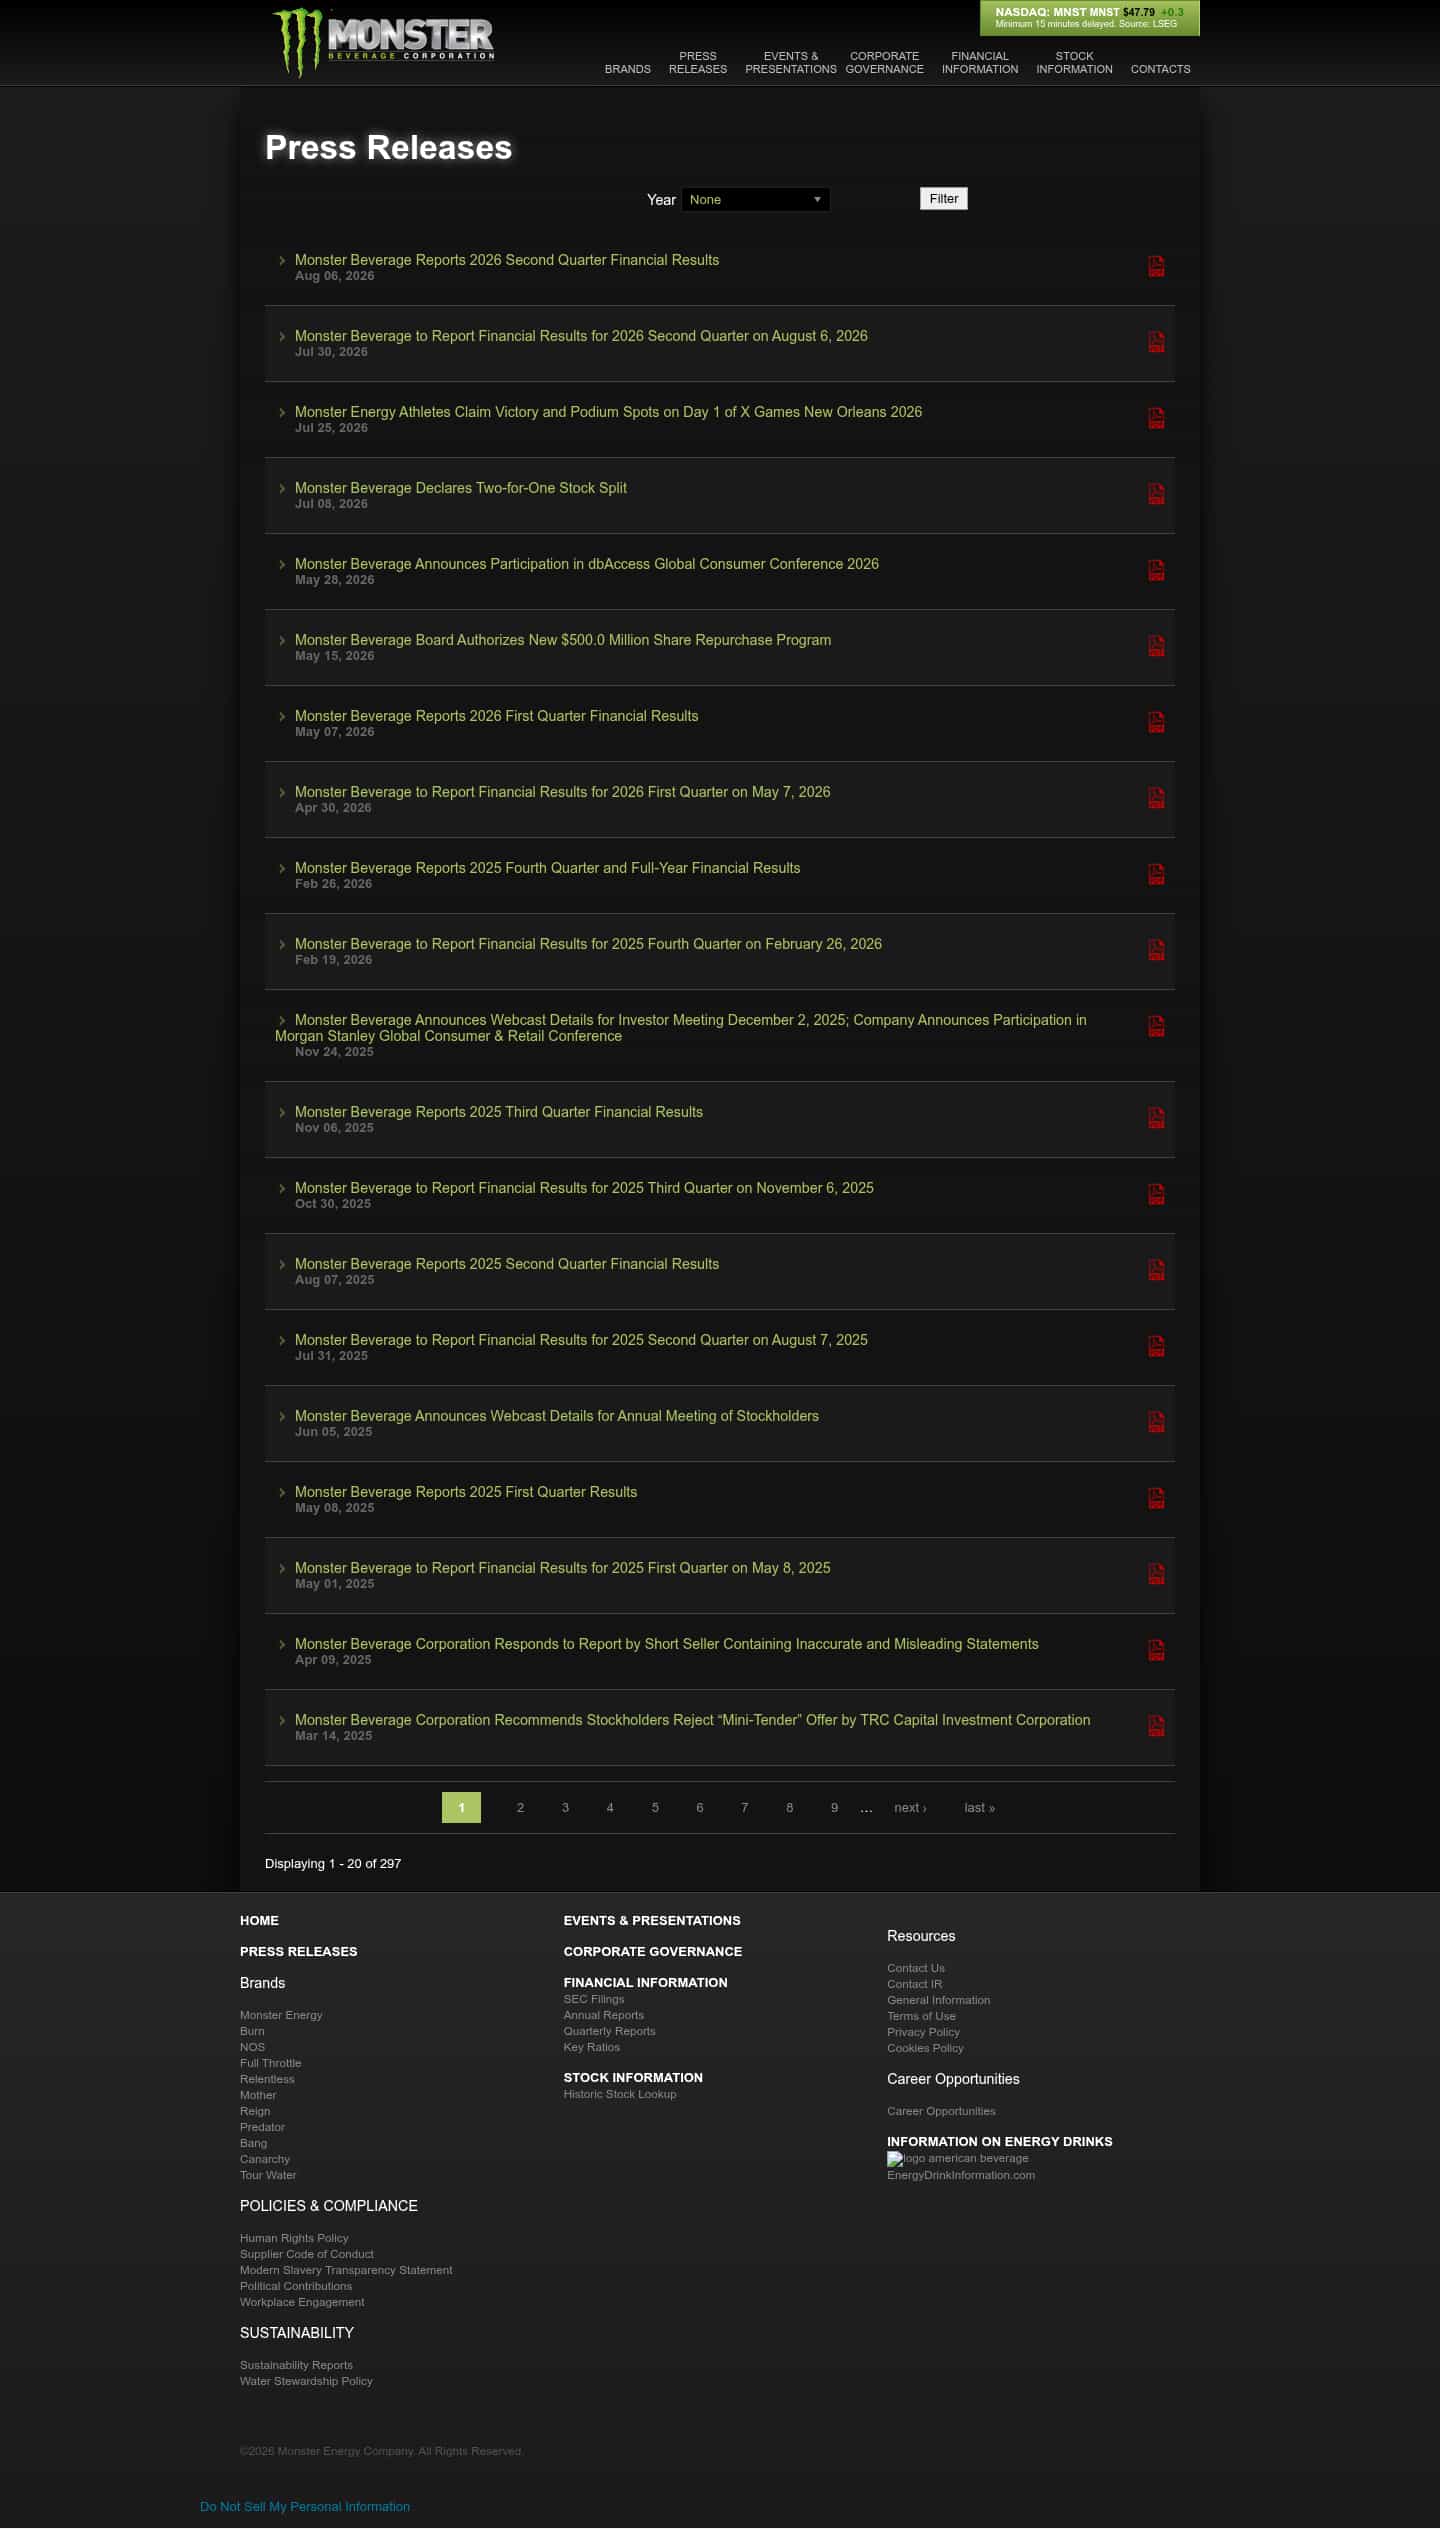The image size is (1440, 2529).
Task: Open Corporate Governance in top navigation
Action: [884, 63]
